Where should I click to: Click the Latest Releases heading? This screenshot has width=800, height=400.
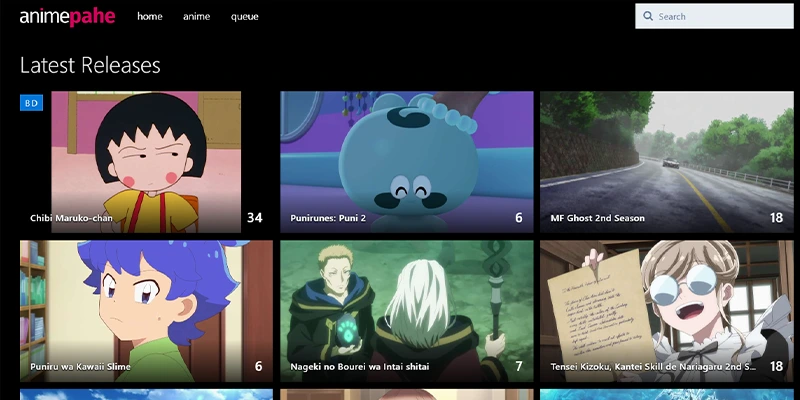click(x=90, y=65)
